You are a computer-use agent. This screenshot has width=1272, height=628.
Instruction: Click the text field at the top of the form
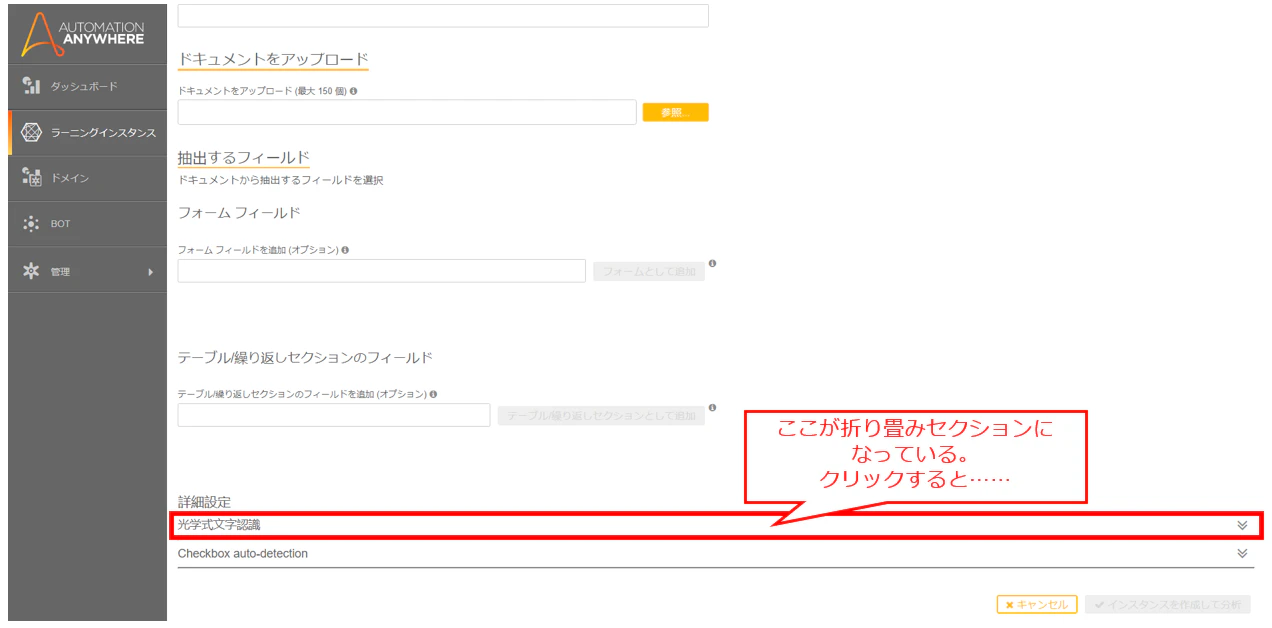point(443,15)
